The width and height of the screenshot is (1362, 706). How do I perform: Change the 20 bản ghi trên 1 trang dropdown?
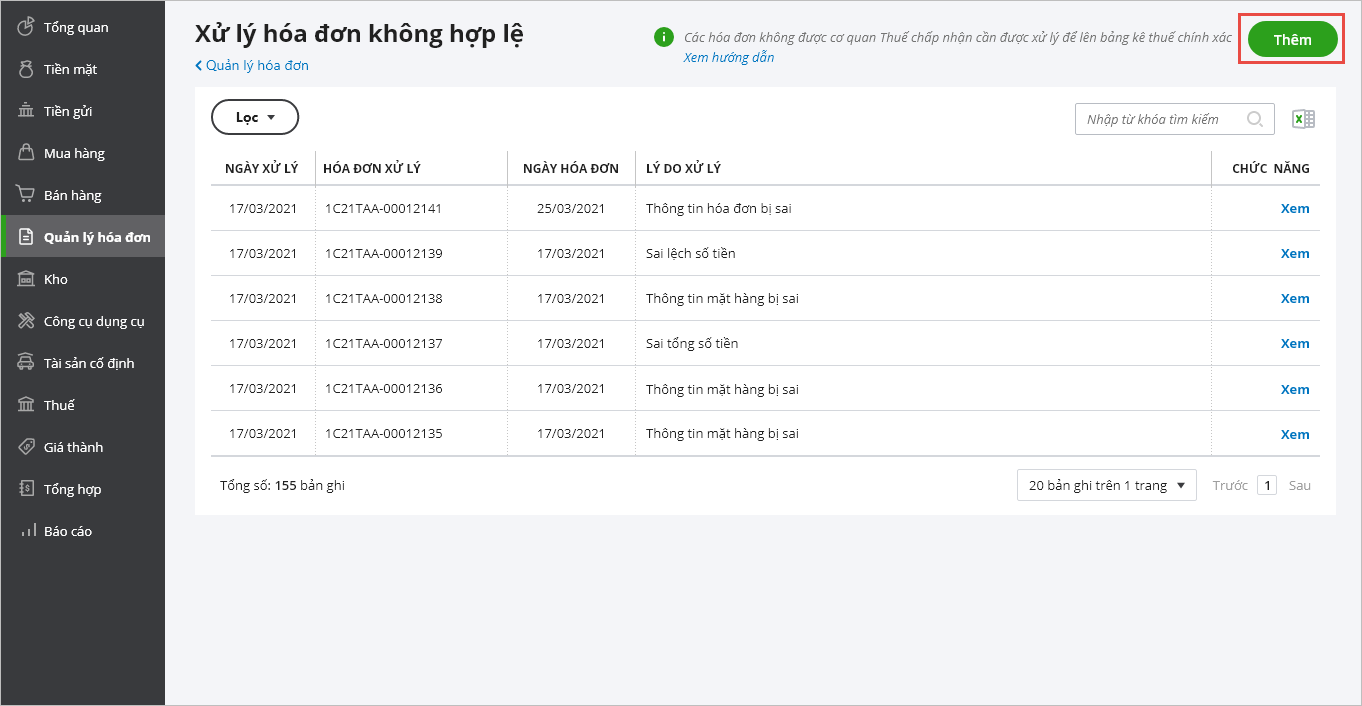pyautogui.click(x=1107, y=485)
